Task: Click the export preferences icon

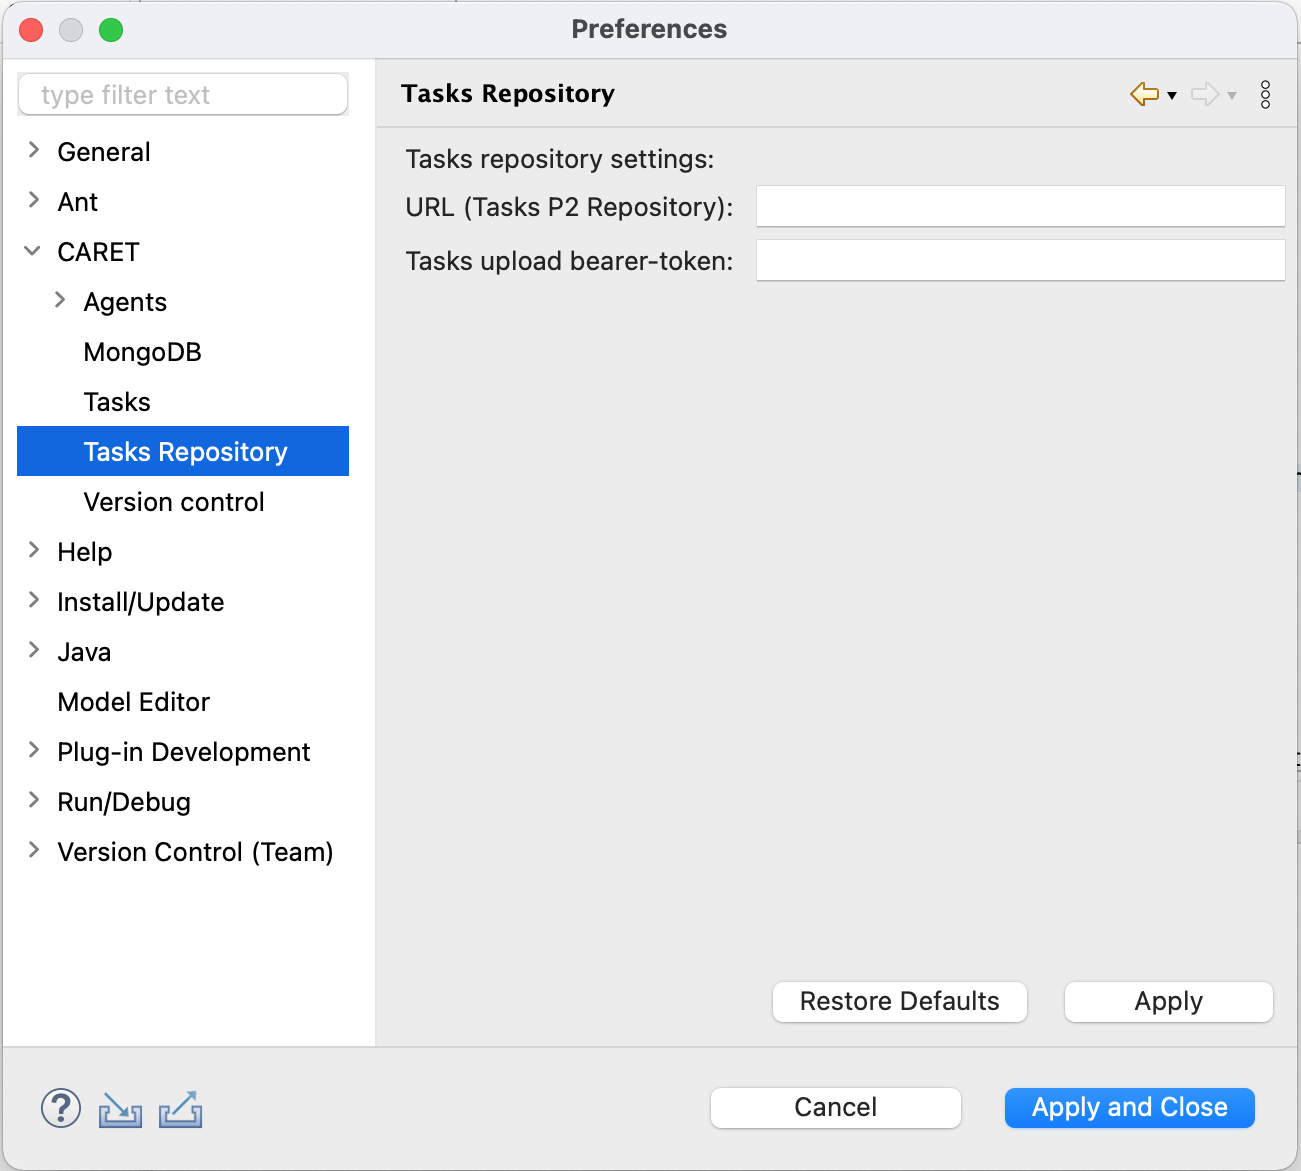Action: click(x=180, y=1108)
